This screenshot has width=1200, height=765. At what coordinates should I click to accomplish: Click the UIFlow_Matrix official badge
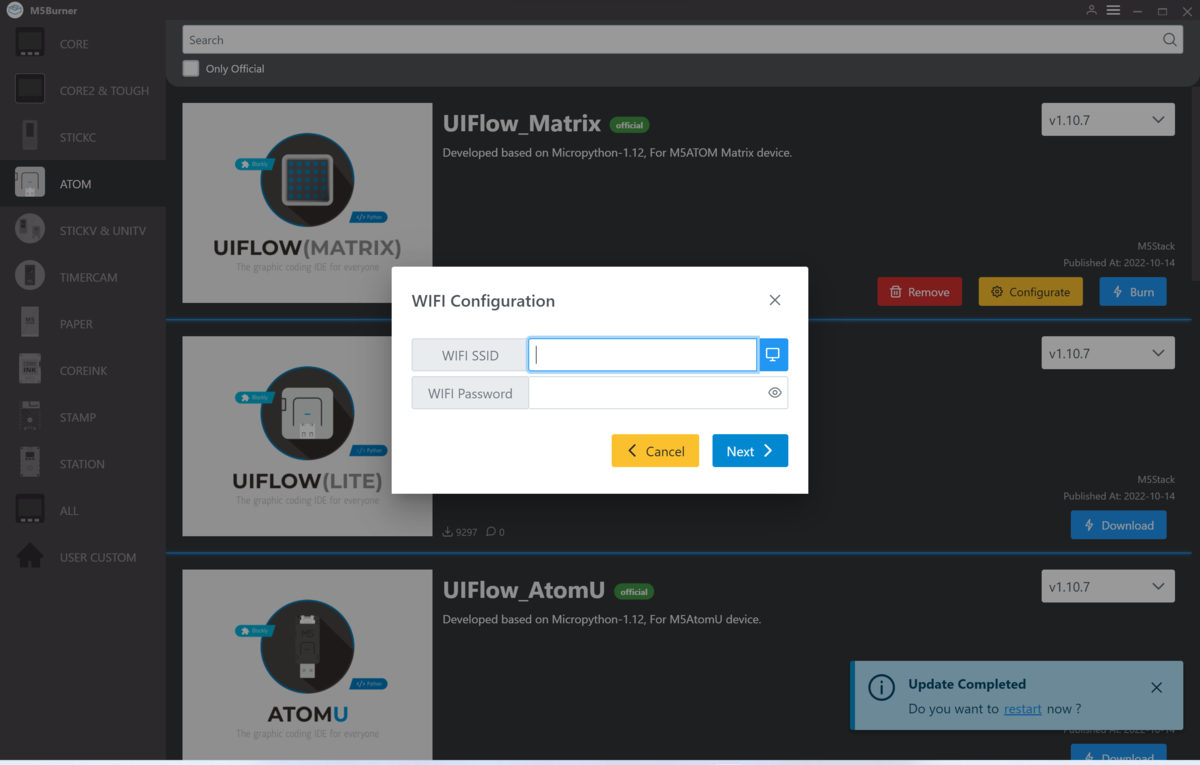click(x=630, y=125)
